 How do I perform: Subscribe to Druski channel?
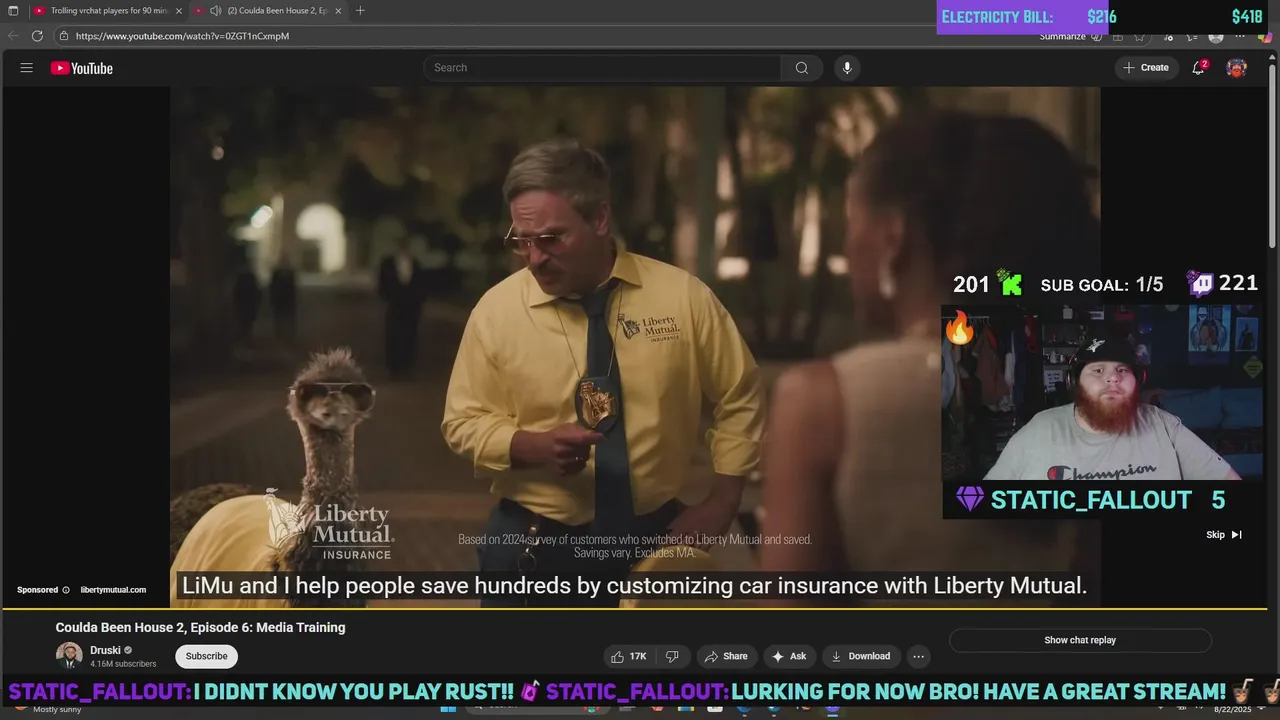tap(206, 656)
